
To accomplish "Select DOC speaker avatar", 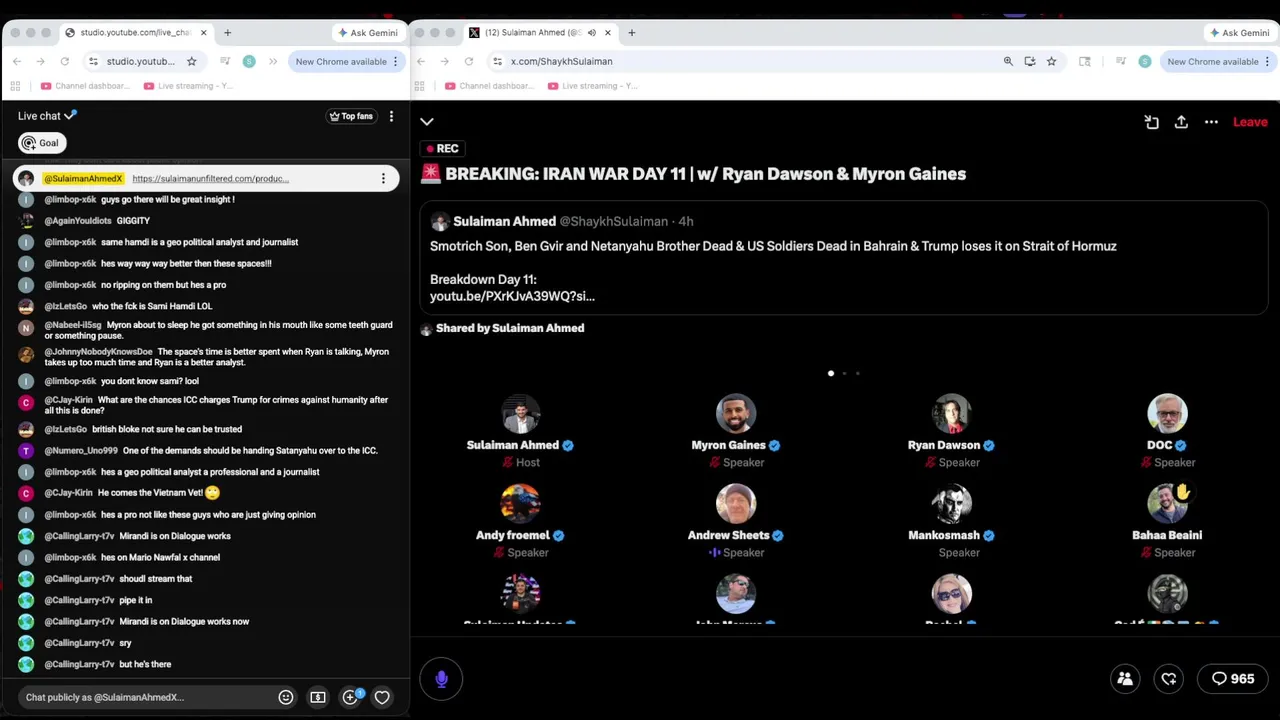I will pos(1167,413).
